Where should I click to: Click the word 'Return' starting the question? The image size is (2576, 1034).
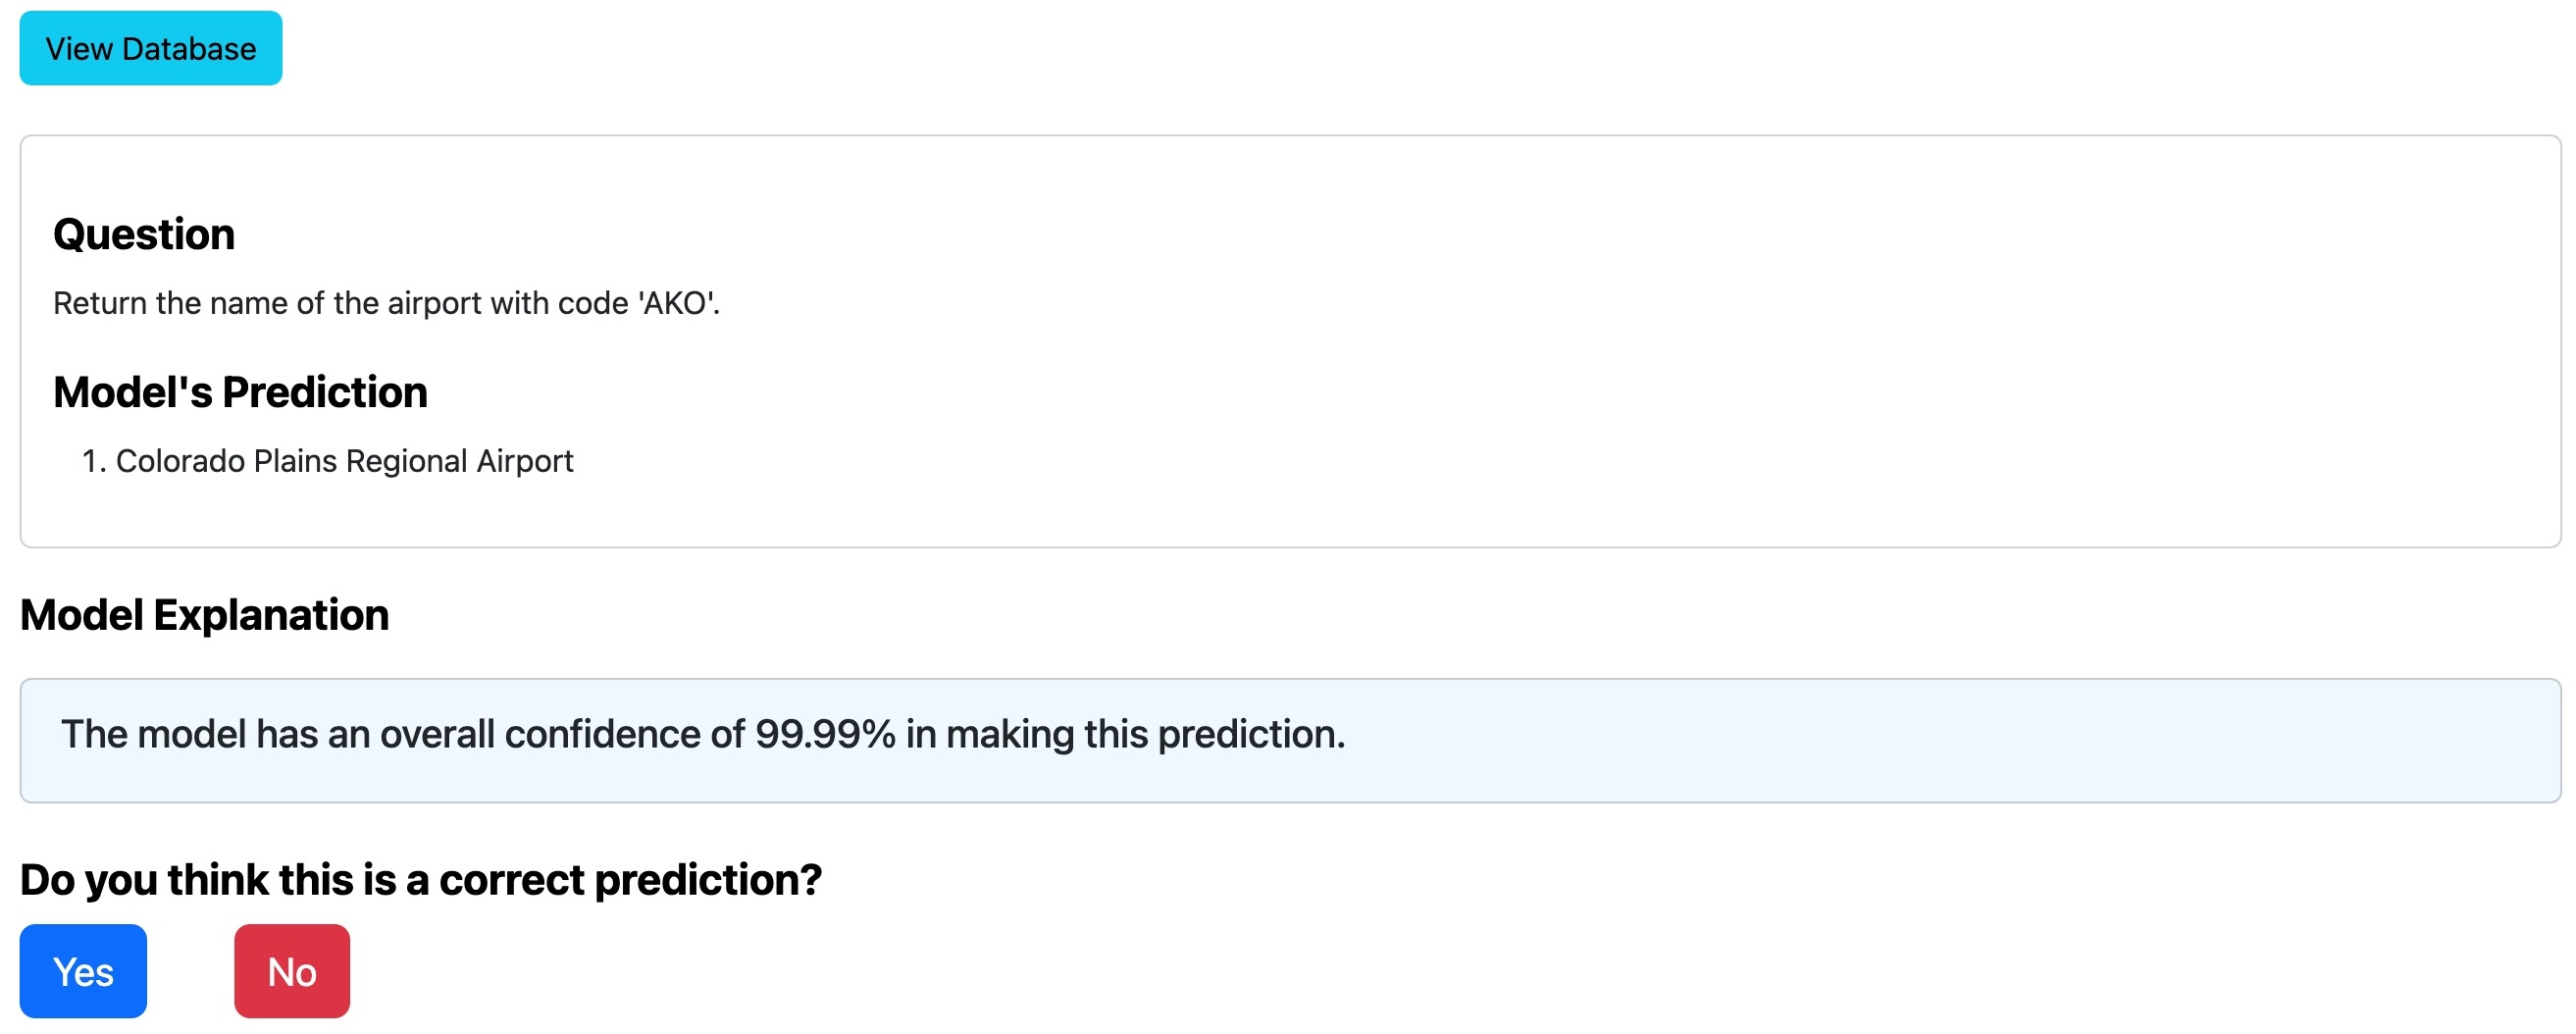pos(98,303)
